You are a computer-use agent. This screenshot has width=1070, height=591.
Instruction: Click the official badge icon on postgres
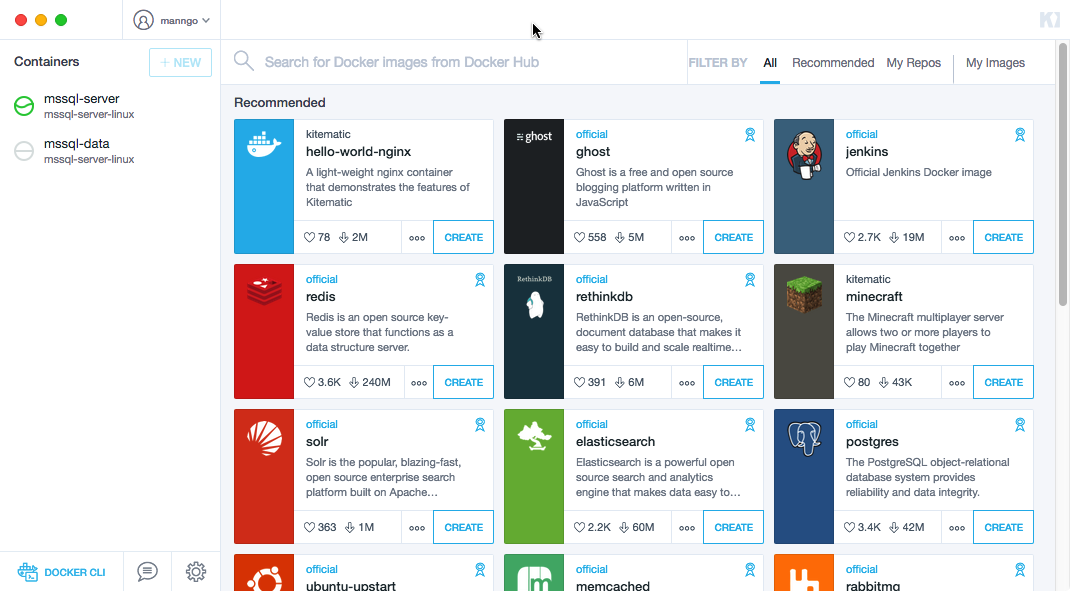[x=1020, y=425]
